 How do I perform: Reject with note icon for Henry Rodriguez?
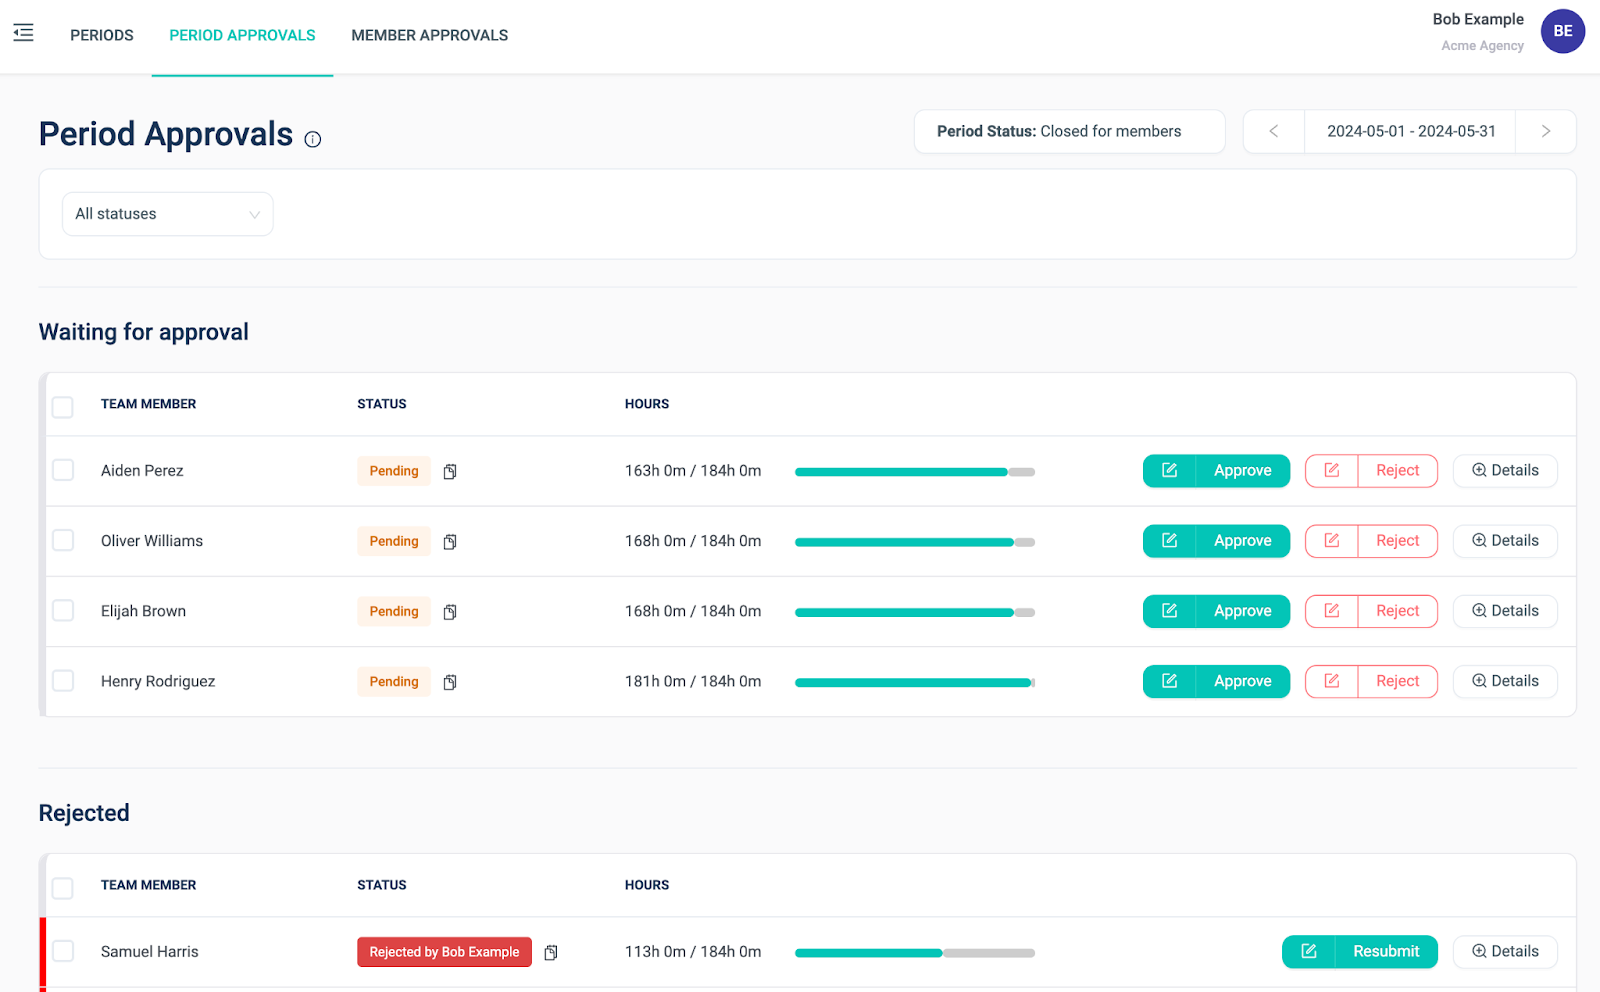pyautogui.click(x=1332, y=681)
